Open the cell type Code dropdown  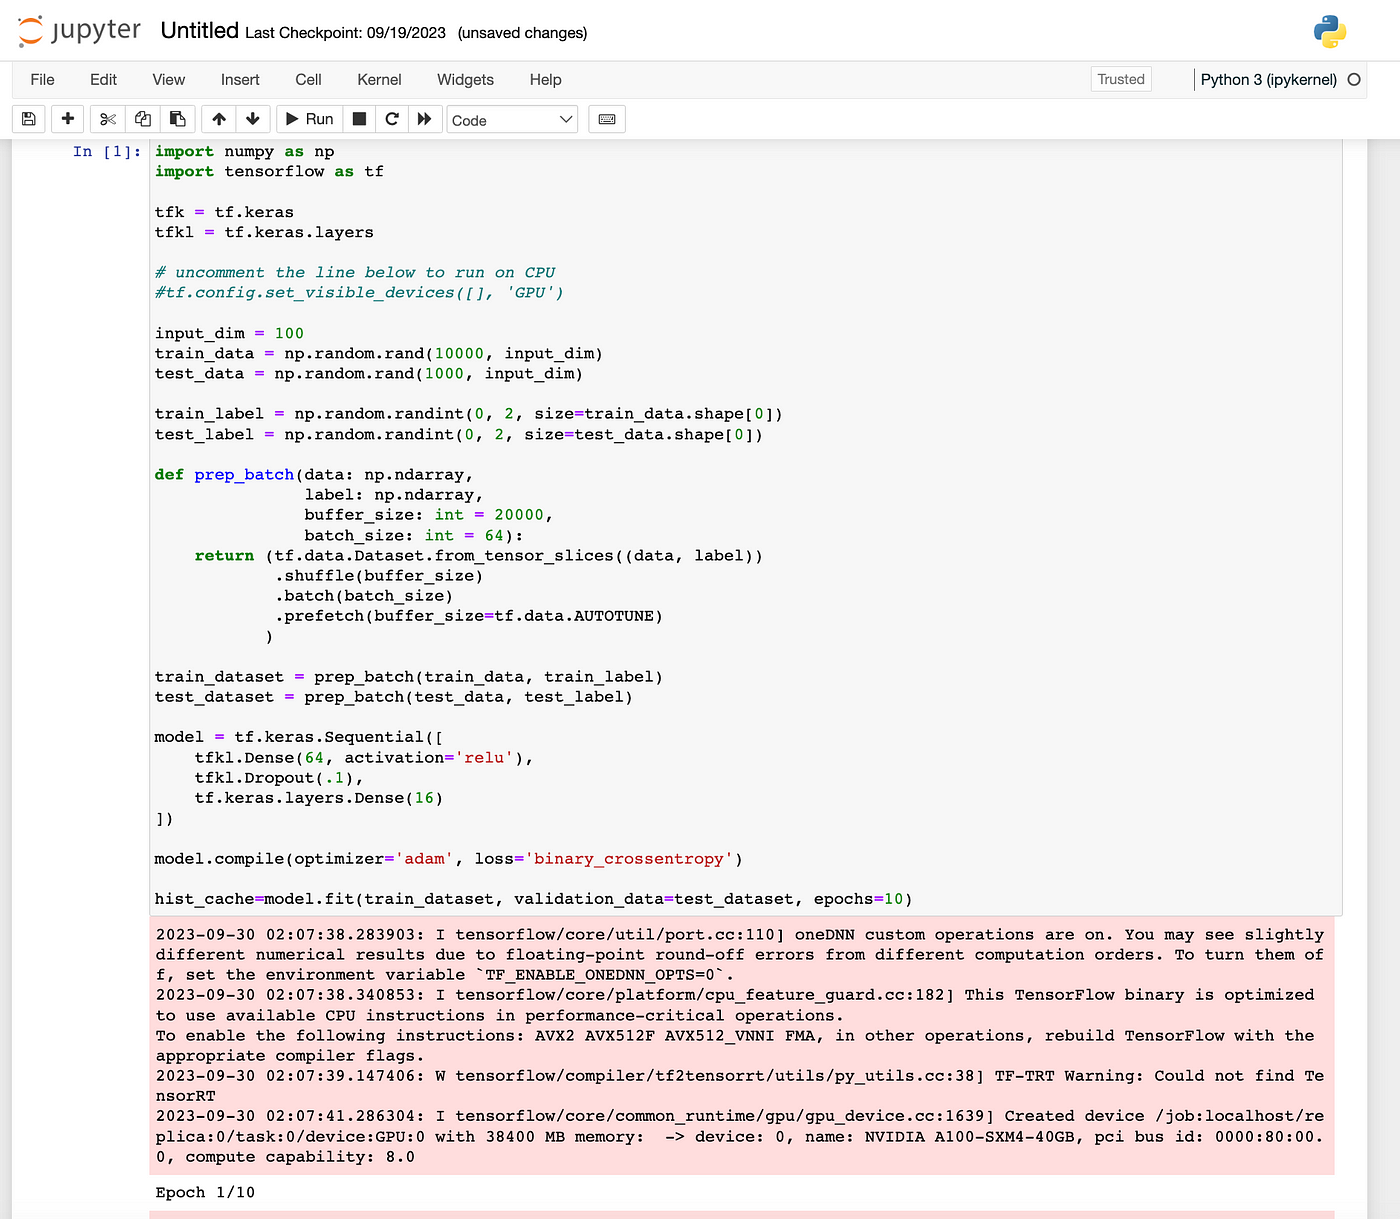point(512,120)
